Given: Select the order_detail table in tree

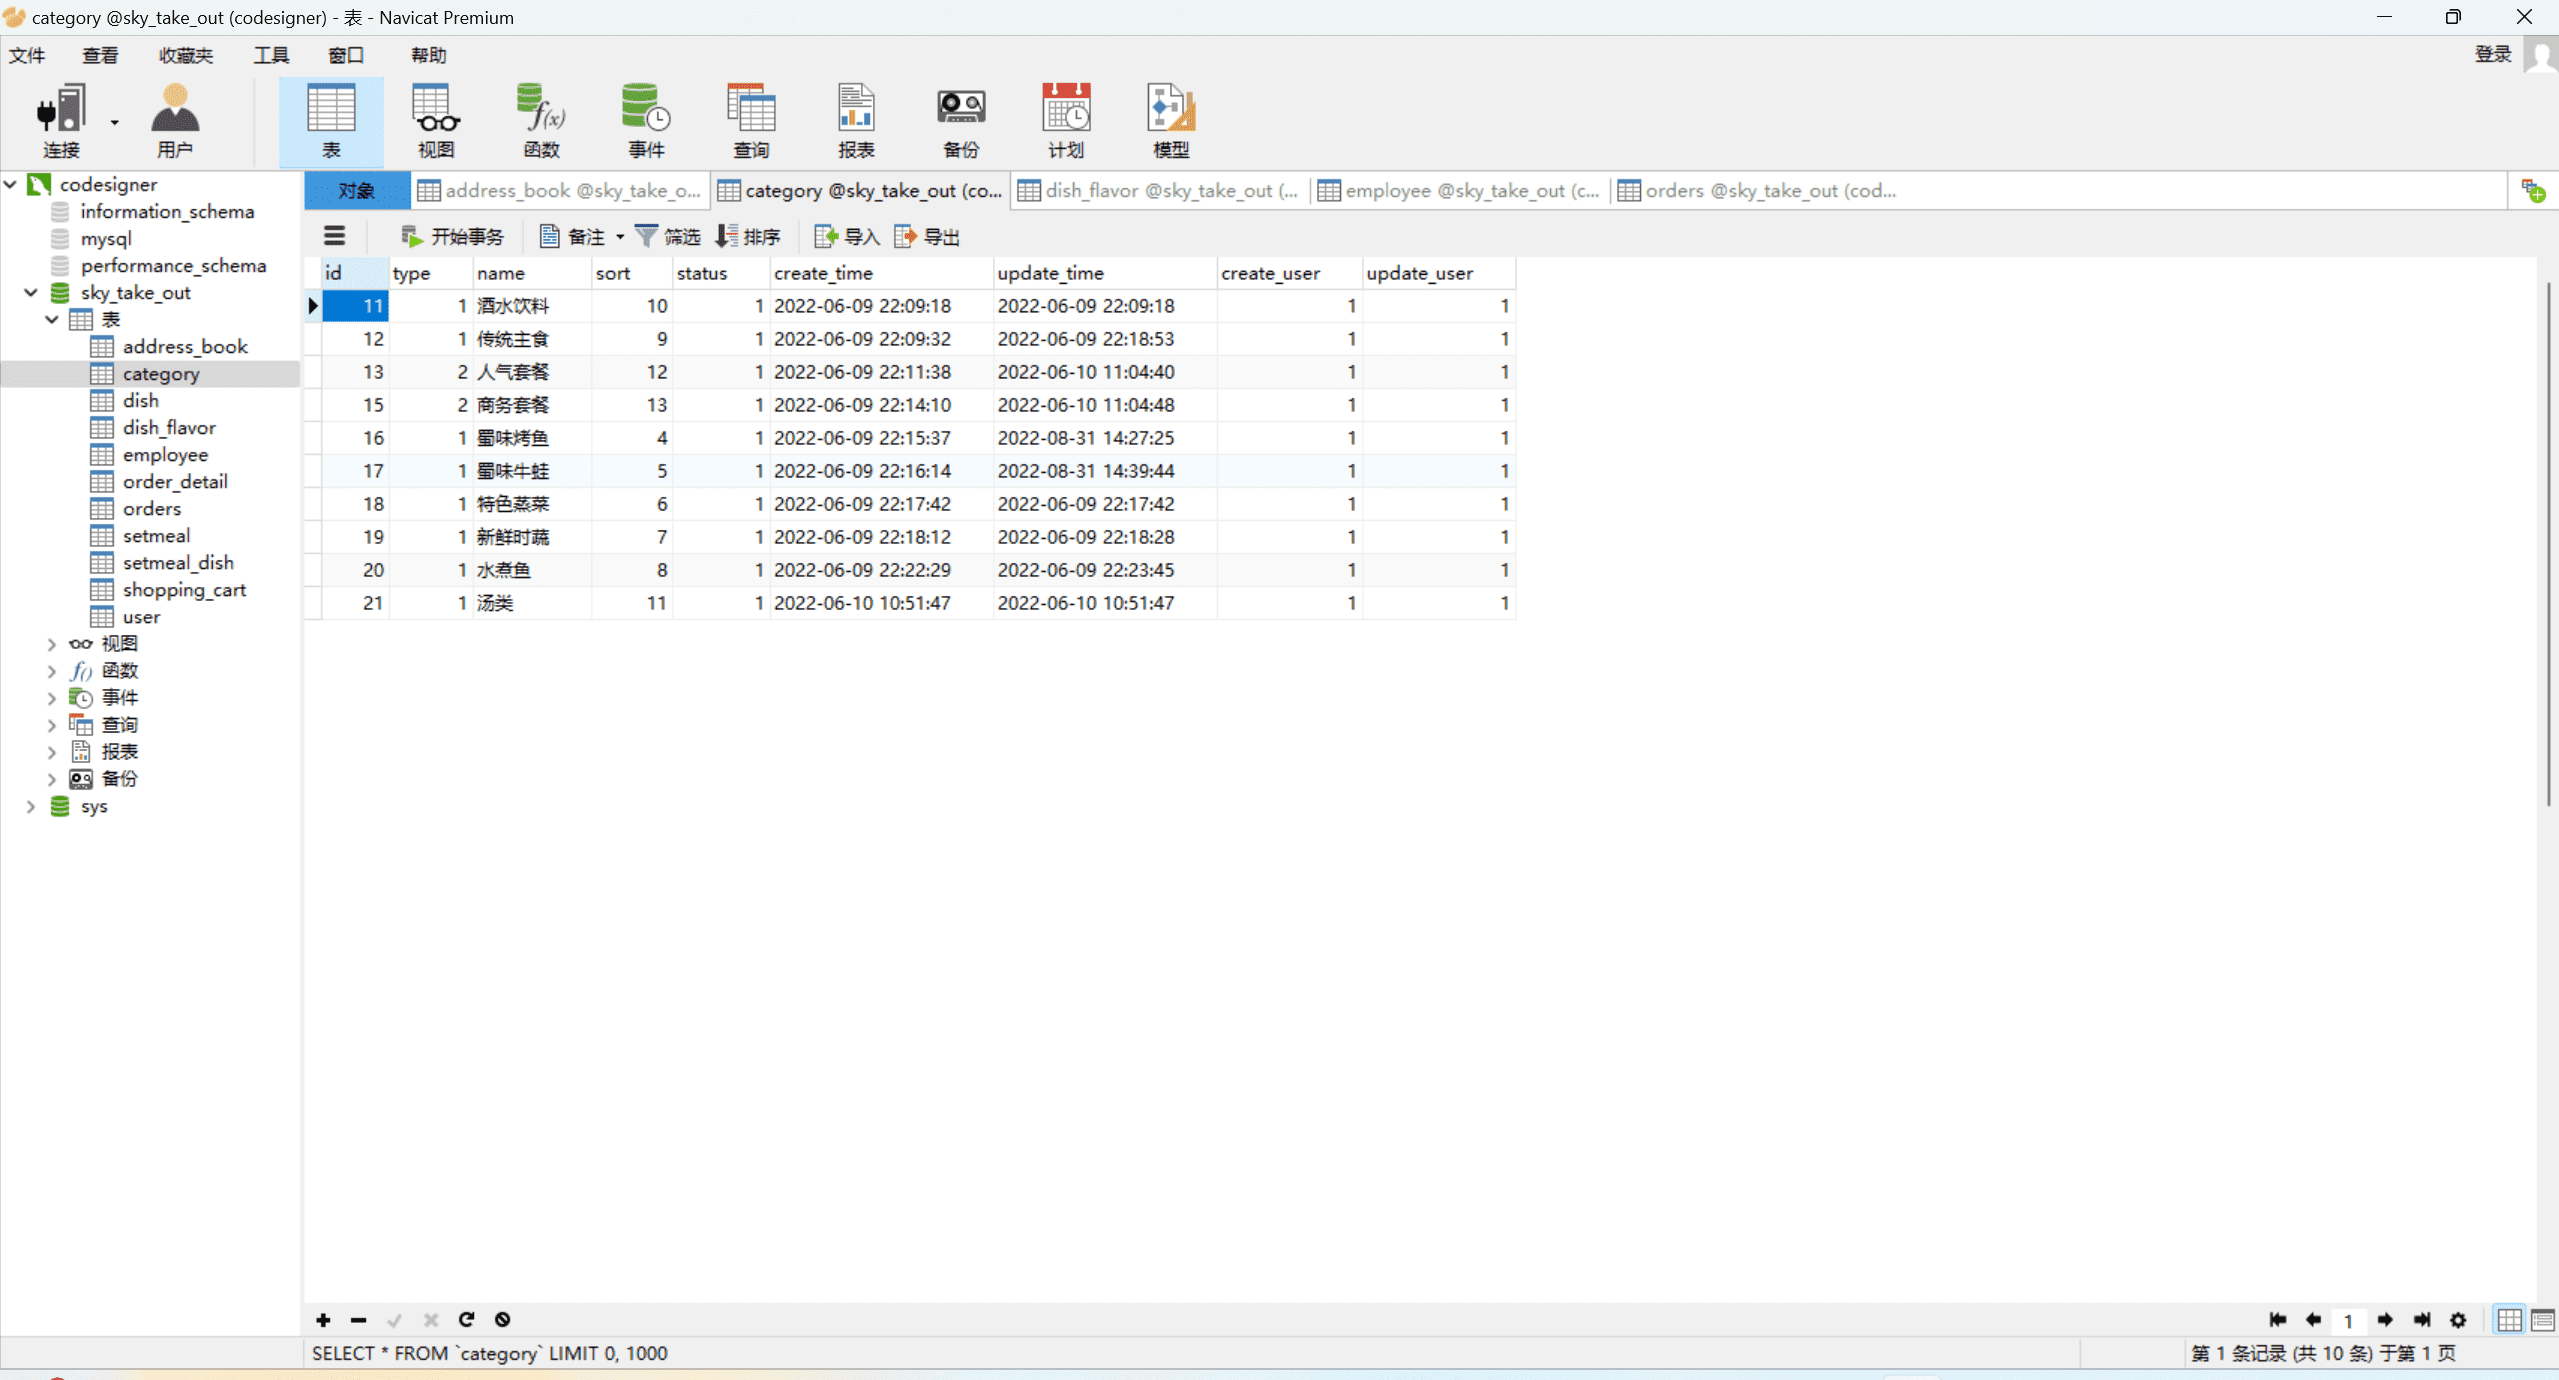Looking at the screenshot, I should coord(175,481).
